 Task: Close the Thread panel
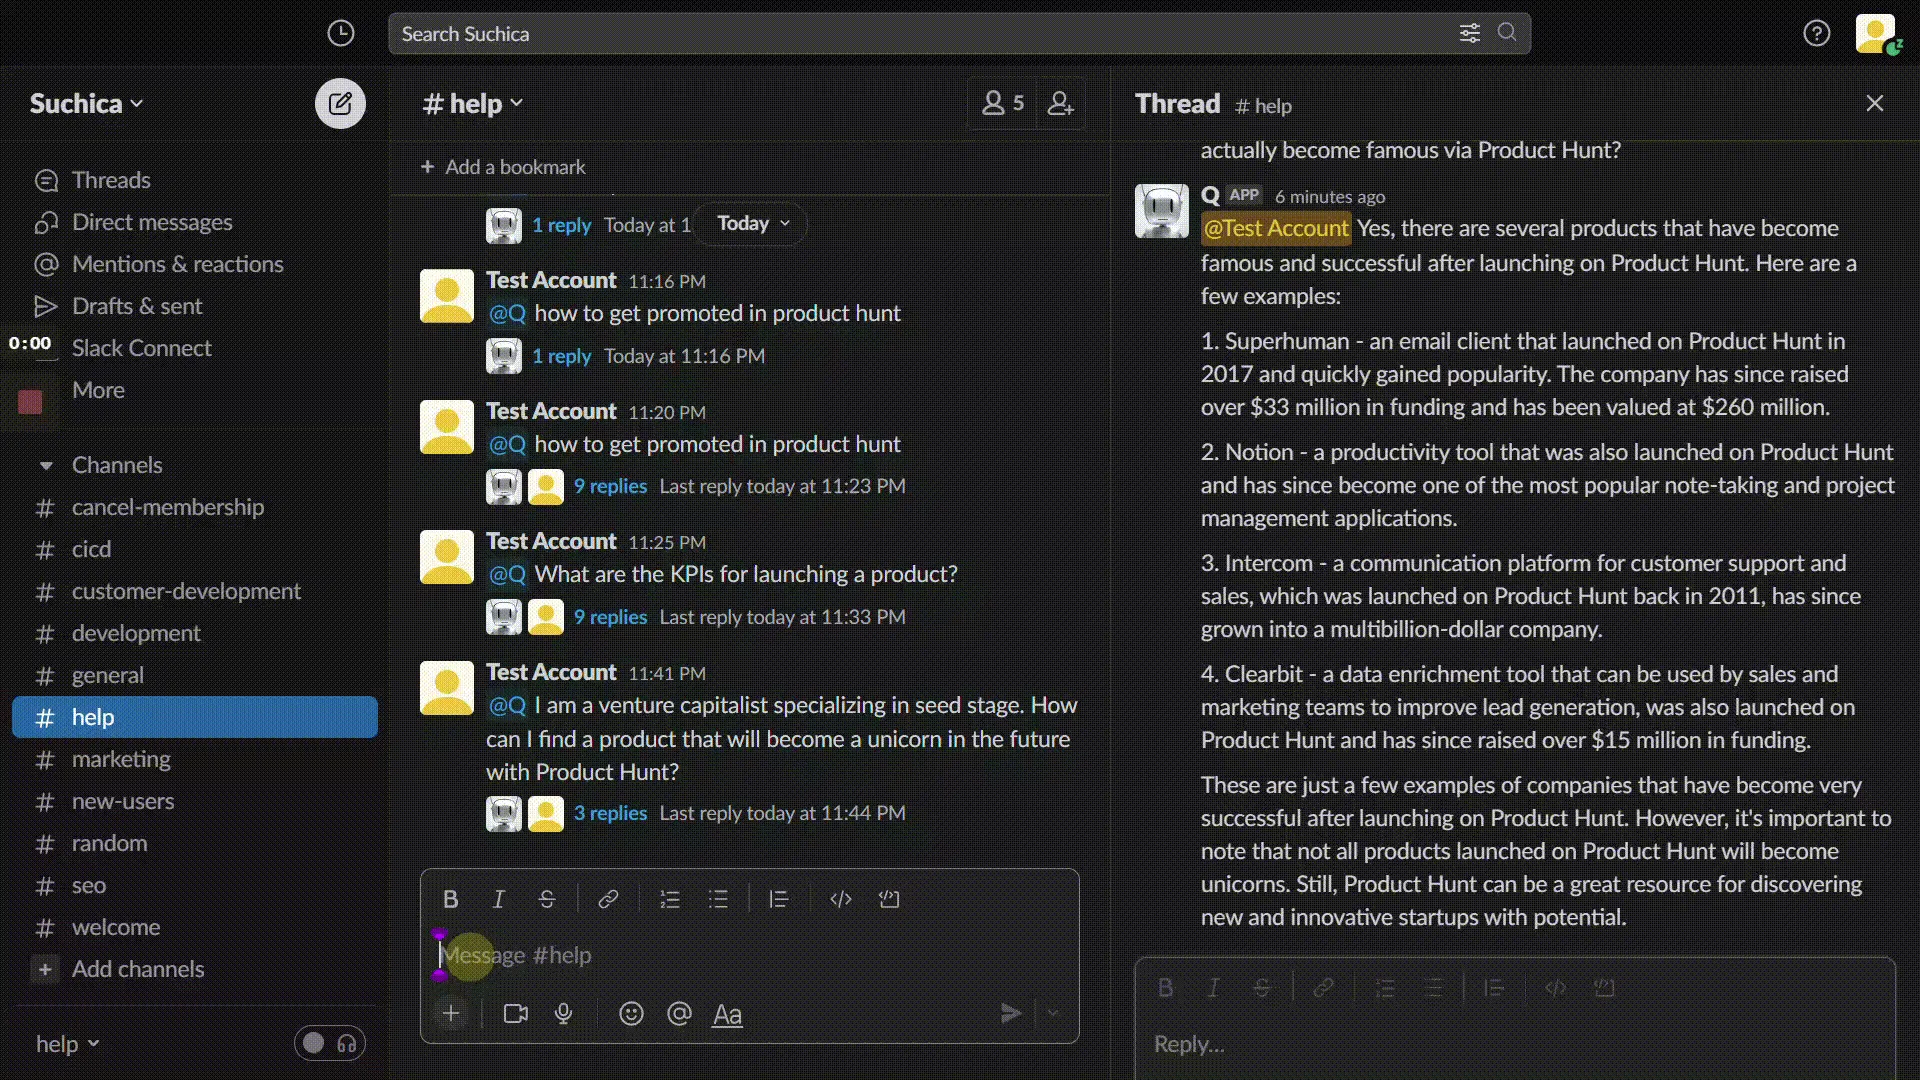(x=1875, y=104)
